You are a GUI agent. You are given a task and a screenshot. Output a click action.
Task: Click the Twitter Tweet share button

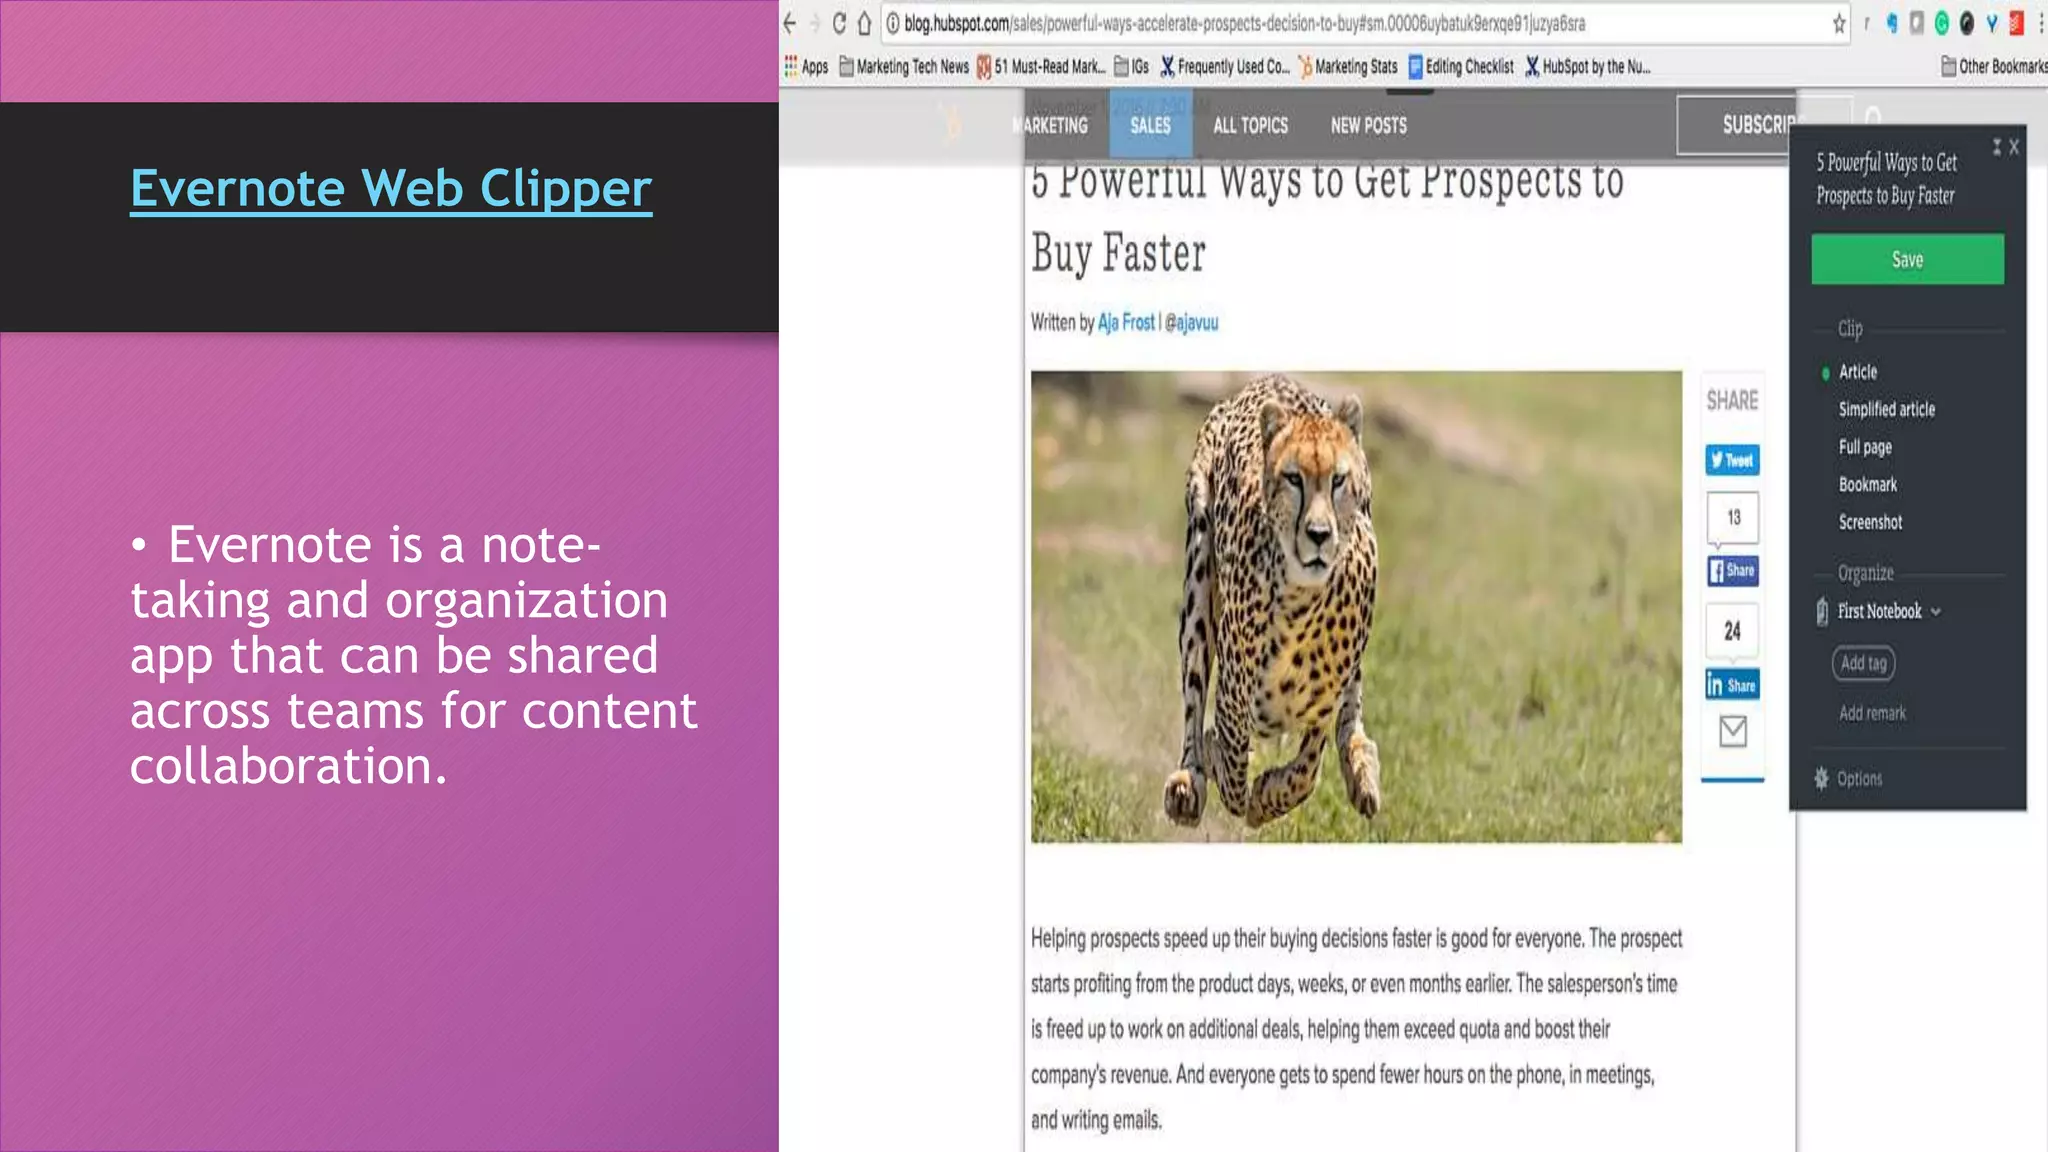(x=1732, y=460)
